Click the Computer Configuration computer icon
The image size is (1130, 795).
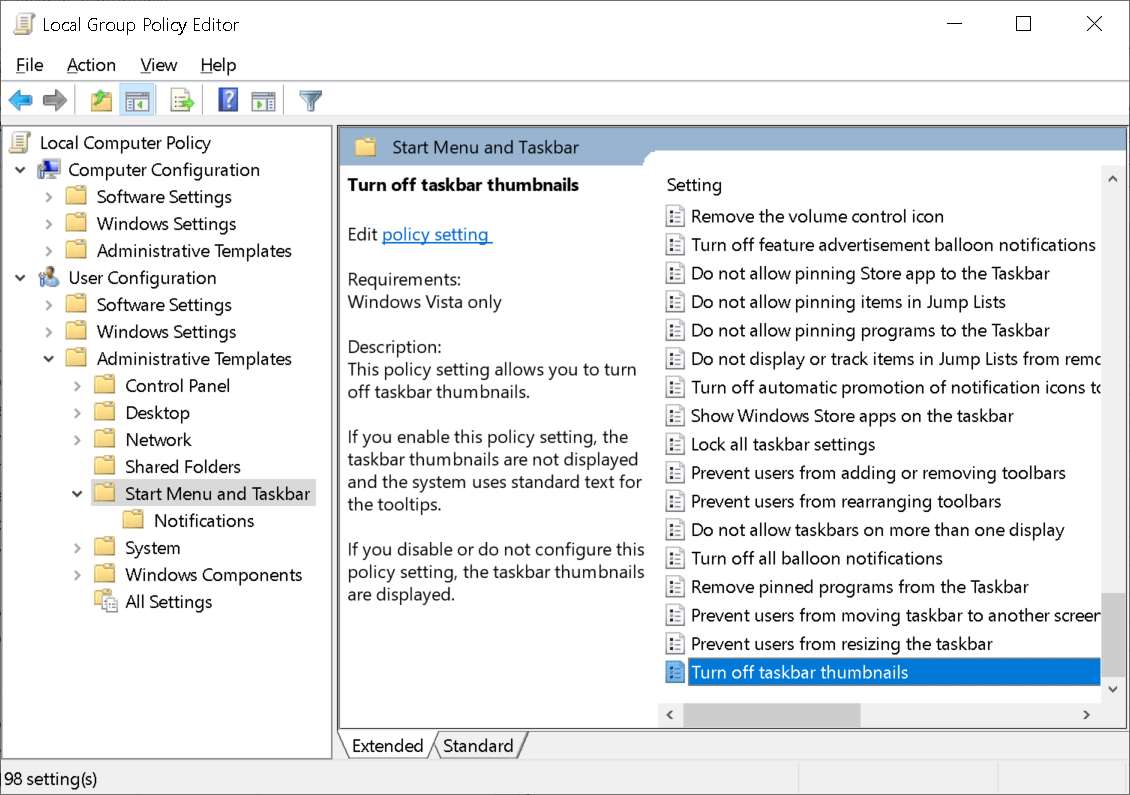tap(49, 169)
